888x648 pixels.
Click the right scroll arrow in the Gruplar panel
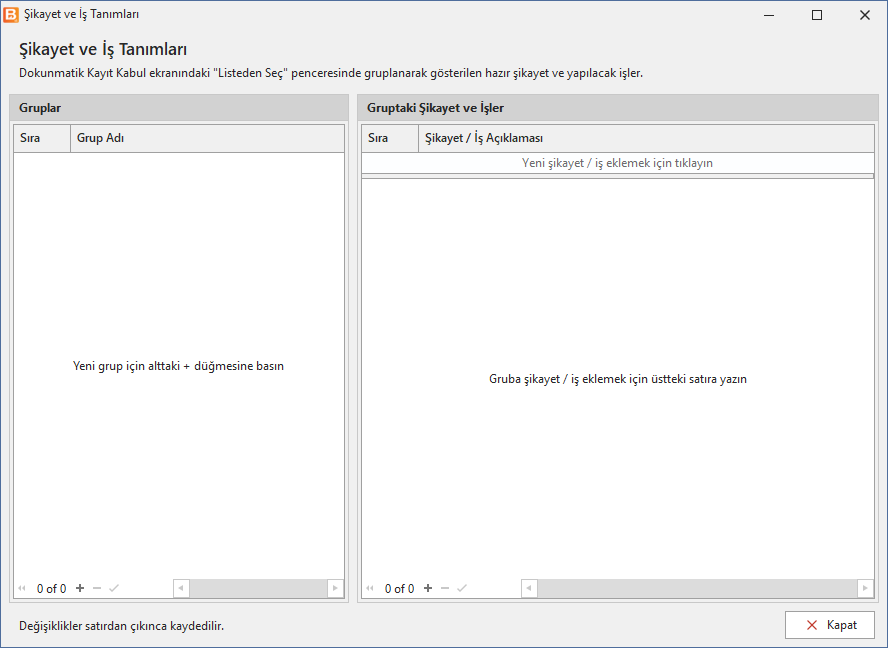click(335, 588)
